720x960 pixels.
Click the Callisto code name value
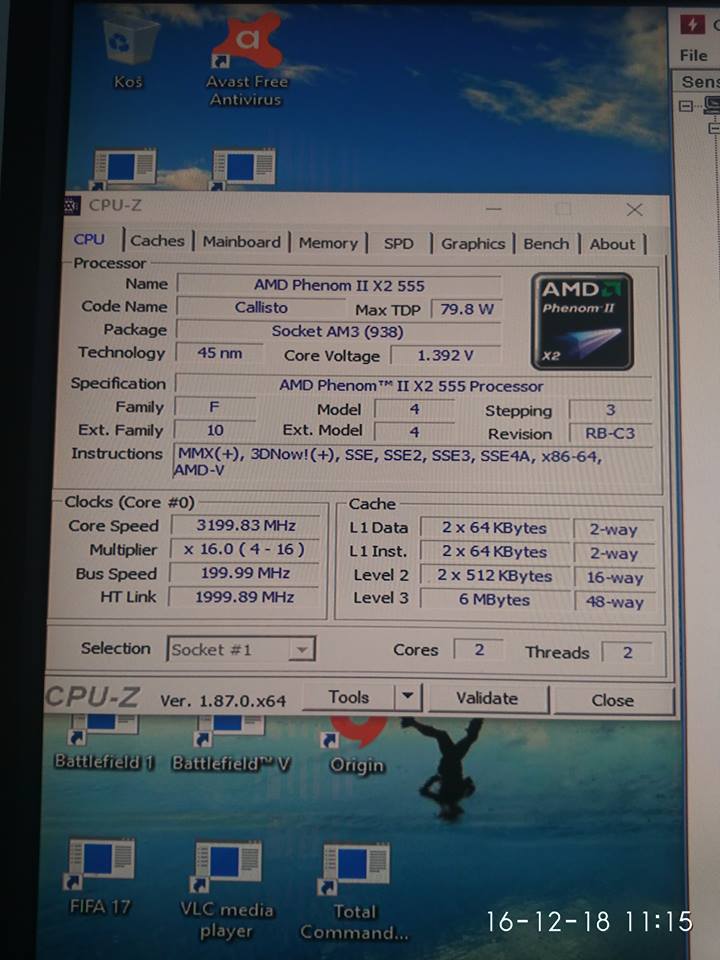click(x=261, y=307)
